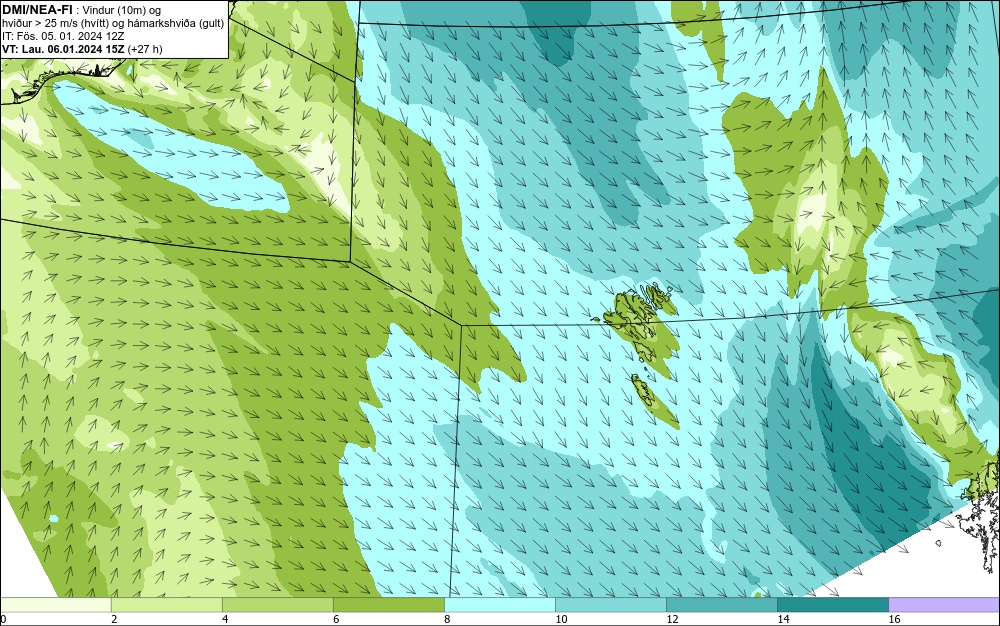The image size is (1000, 626).
Task: Click the legend scale label 6
Action: click(336, 619)
